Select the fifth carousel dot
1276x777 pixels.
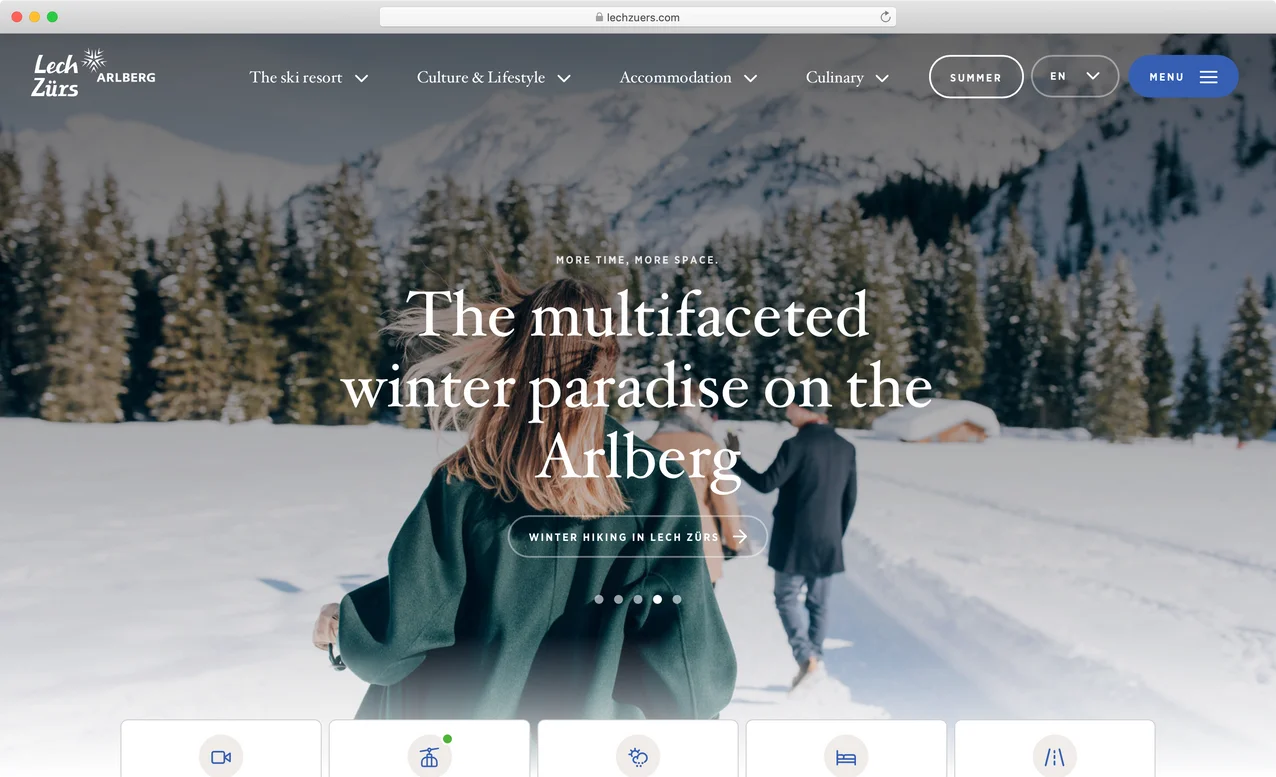pyautogui.click(x=677, y=599)
